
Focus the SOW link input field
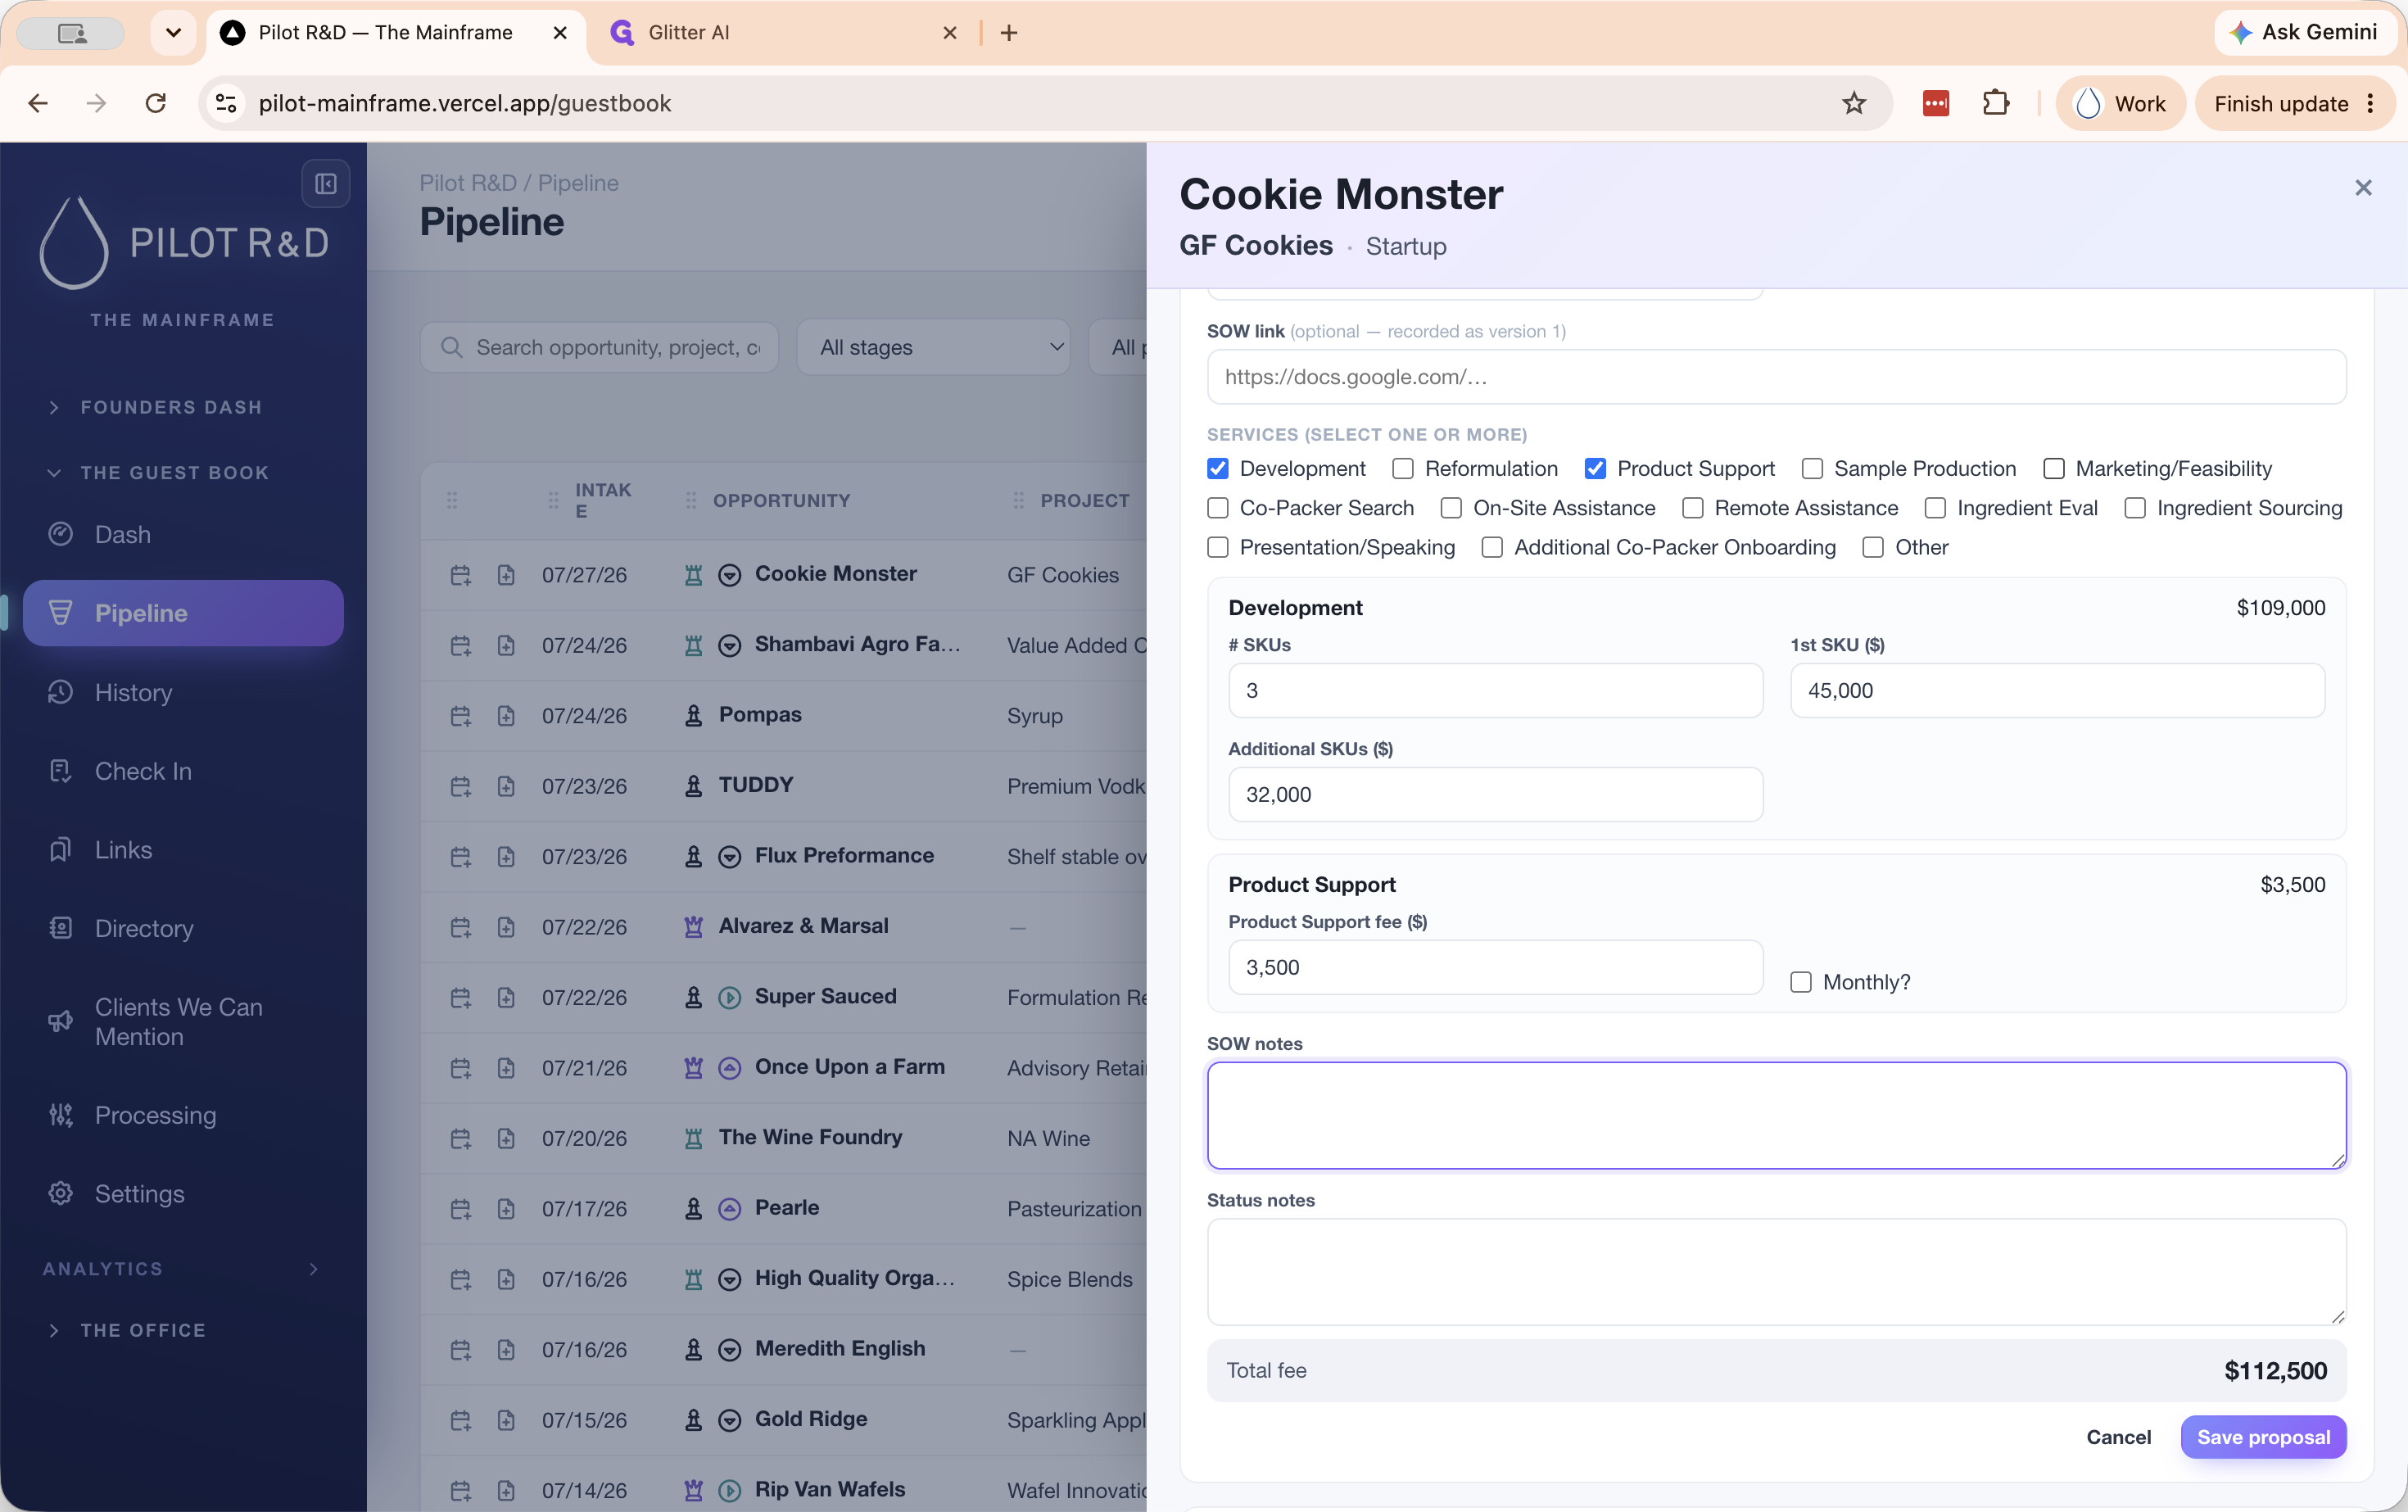[x=1776, y=377]
